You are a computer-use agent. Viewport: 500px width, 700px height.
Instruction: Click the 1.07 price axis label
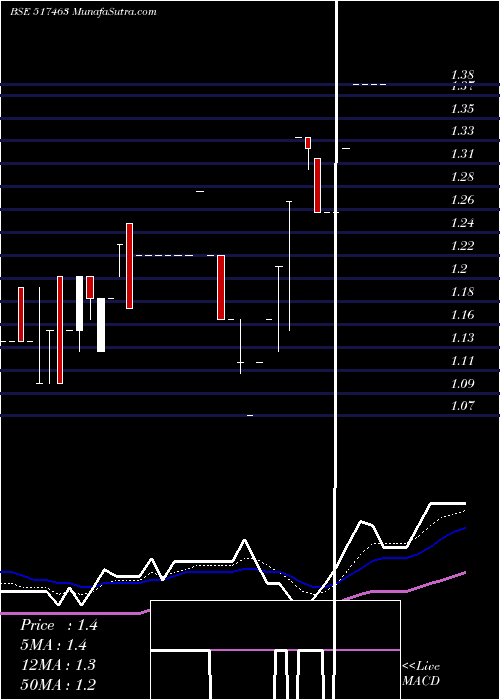[462, 406]
